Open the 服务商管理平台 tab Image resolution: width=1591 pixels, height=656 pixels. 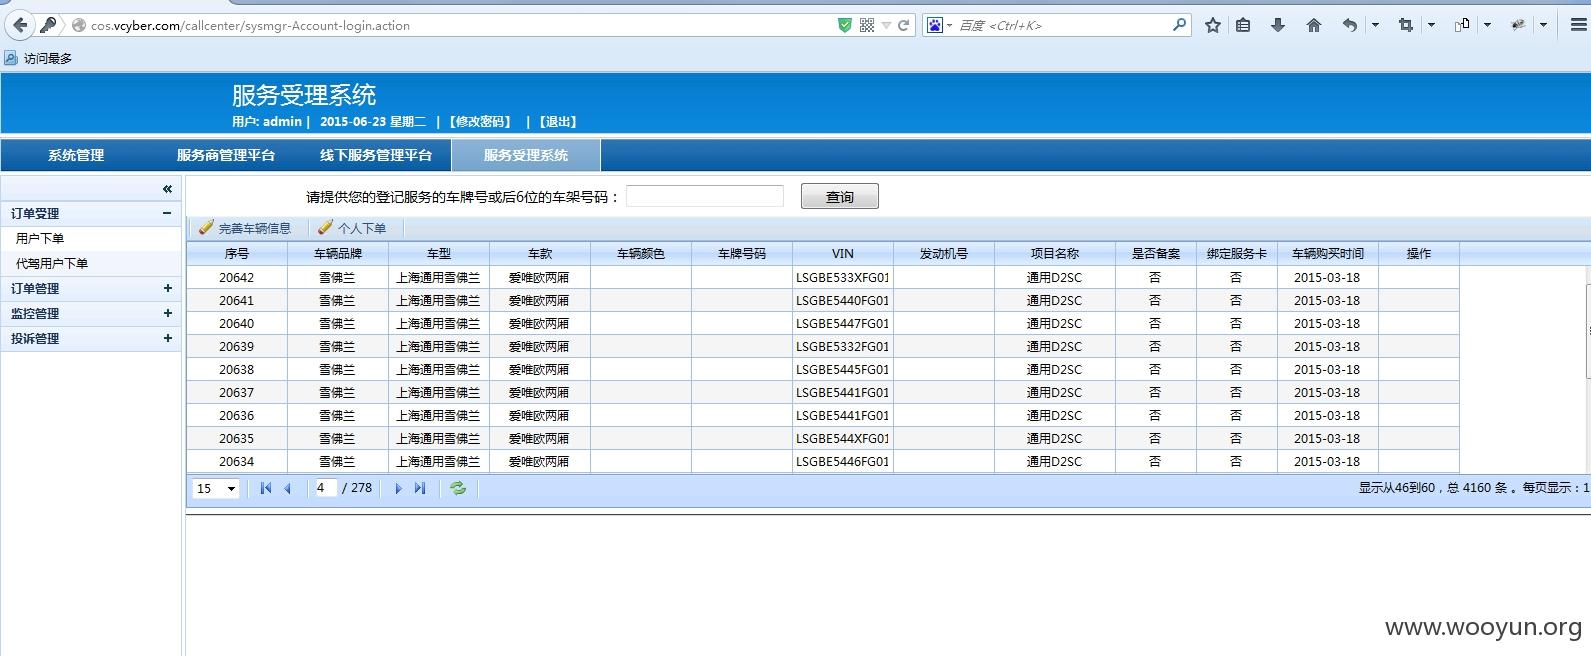[226, 155]
